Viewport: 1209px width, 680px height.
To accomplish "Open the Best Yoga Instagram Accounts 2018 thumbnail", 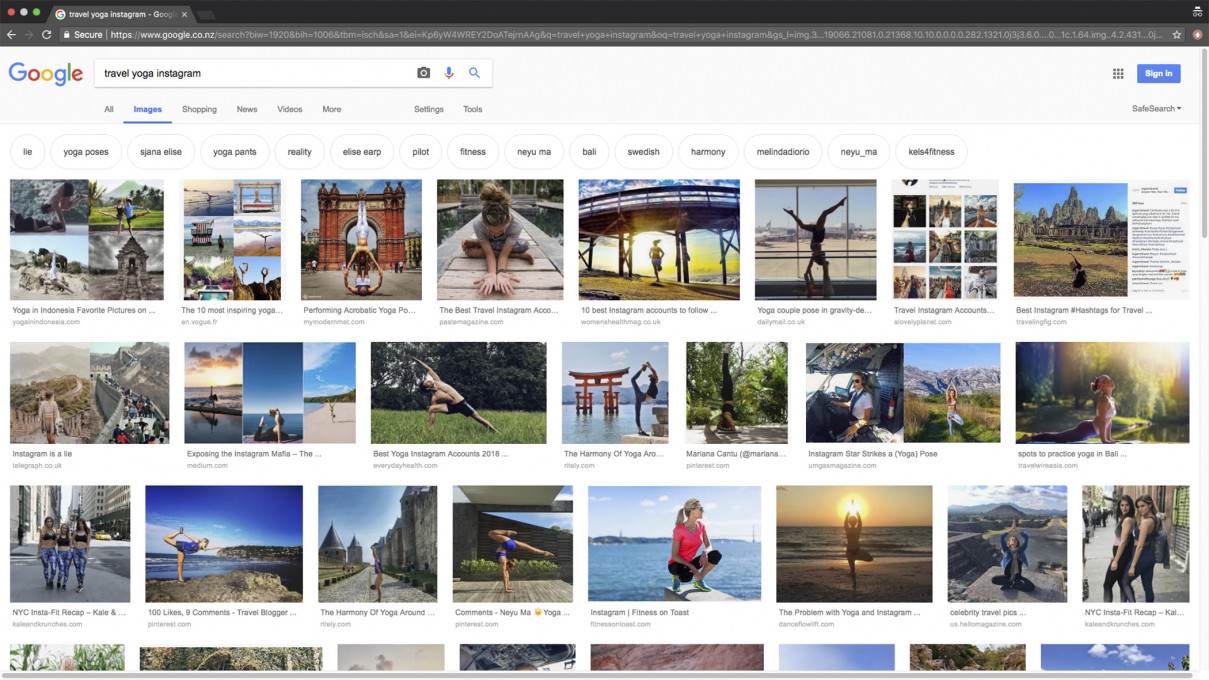I will coord(458,393).
